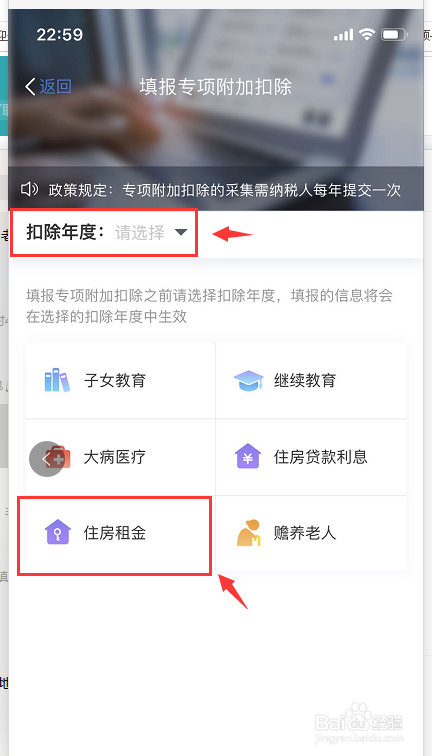Select the 请选择 year placeholder
The width and height of the screenshot is (432, 756).
140,232
